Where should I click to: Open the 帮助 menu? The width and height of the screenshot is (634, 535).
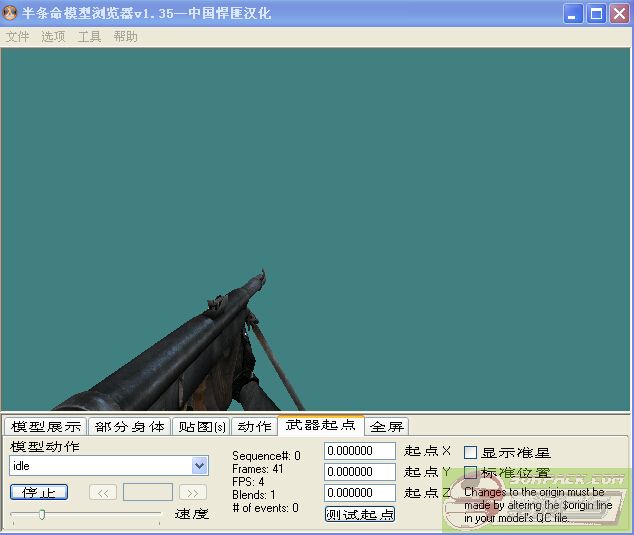125,36
